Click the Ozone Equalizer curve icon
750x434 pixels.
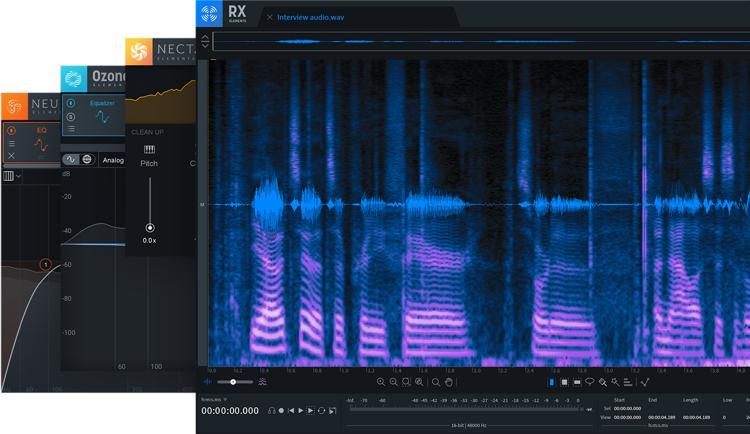tap(102, 117)
